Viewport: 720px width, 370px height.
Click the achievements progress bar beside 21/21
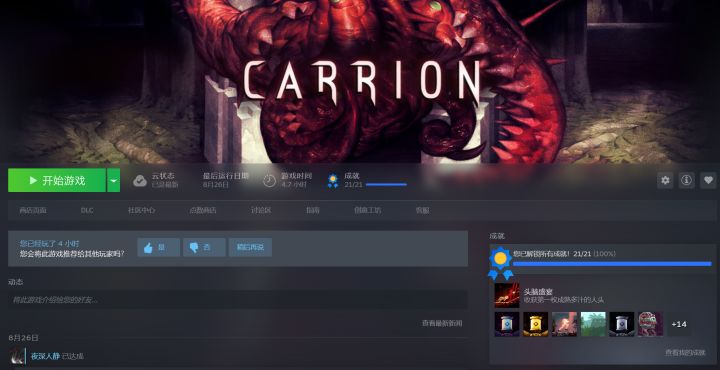click(x=386, y=185)
